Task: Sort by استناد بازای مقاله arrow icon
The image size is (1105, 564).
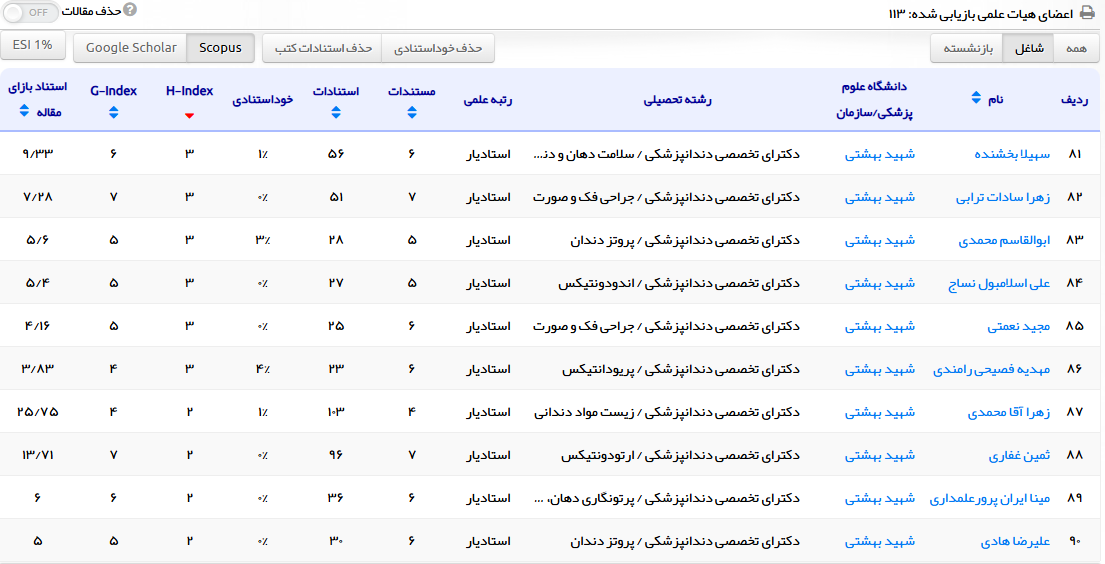Action: click(24, 112)
